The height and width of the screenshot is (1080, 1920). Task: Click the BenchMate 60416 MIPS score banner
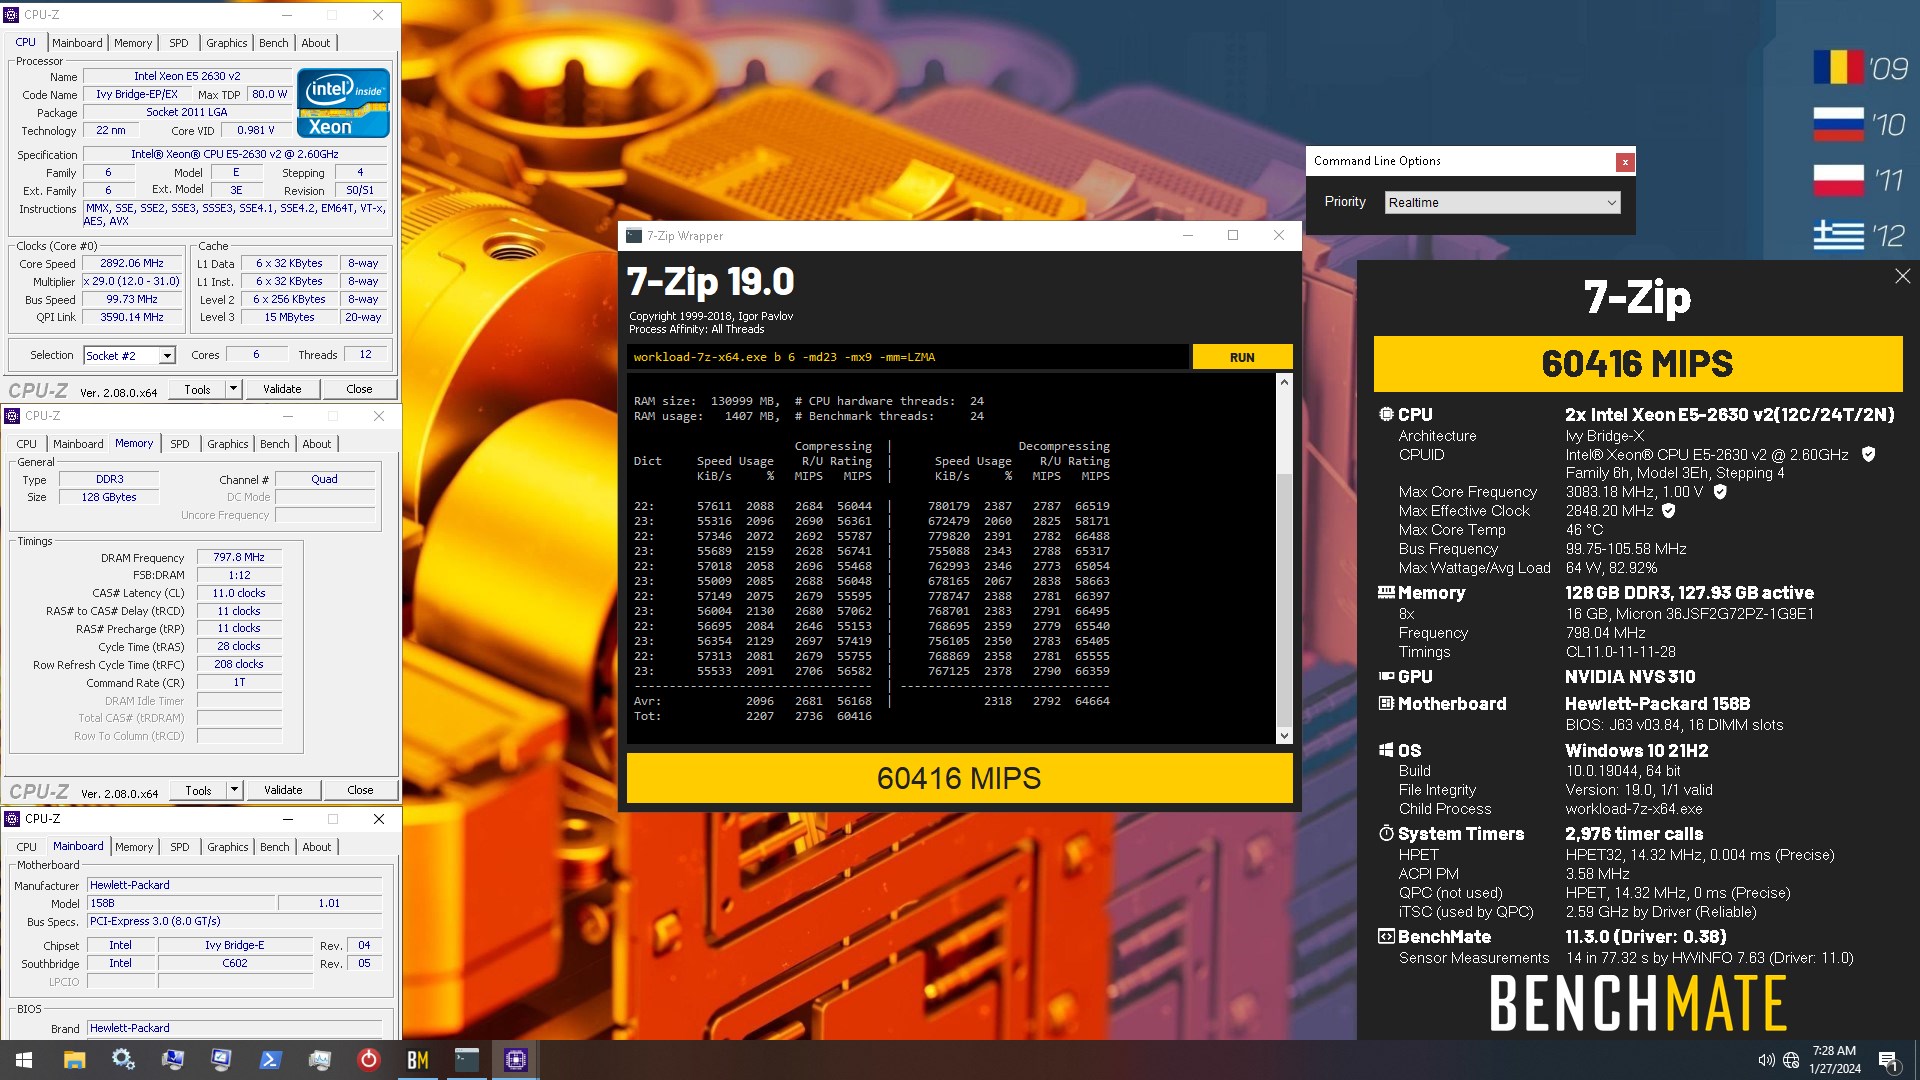coord(1637,364)
